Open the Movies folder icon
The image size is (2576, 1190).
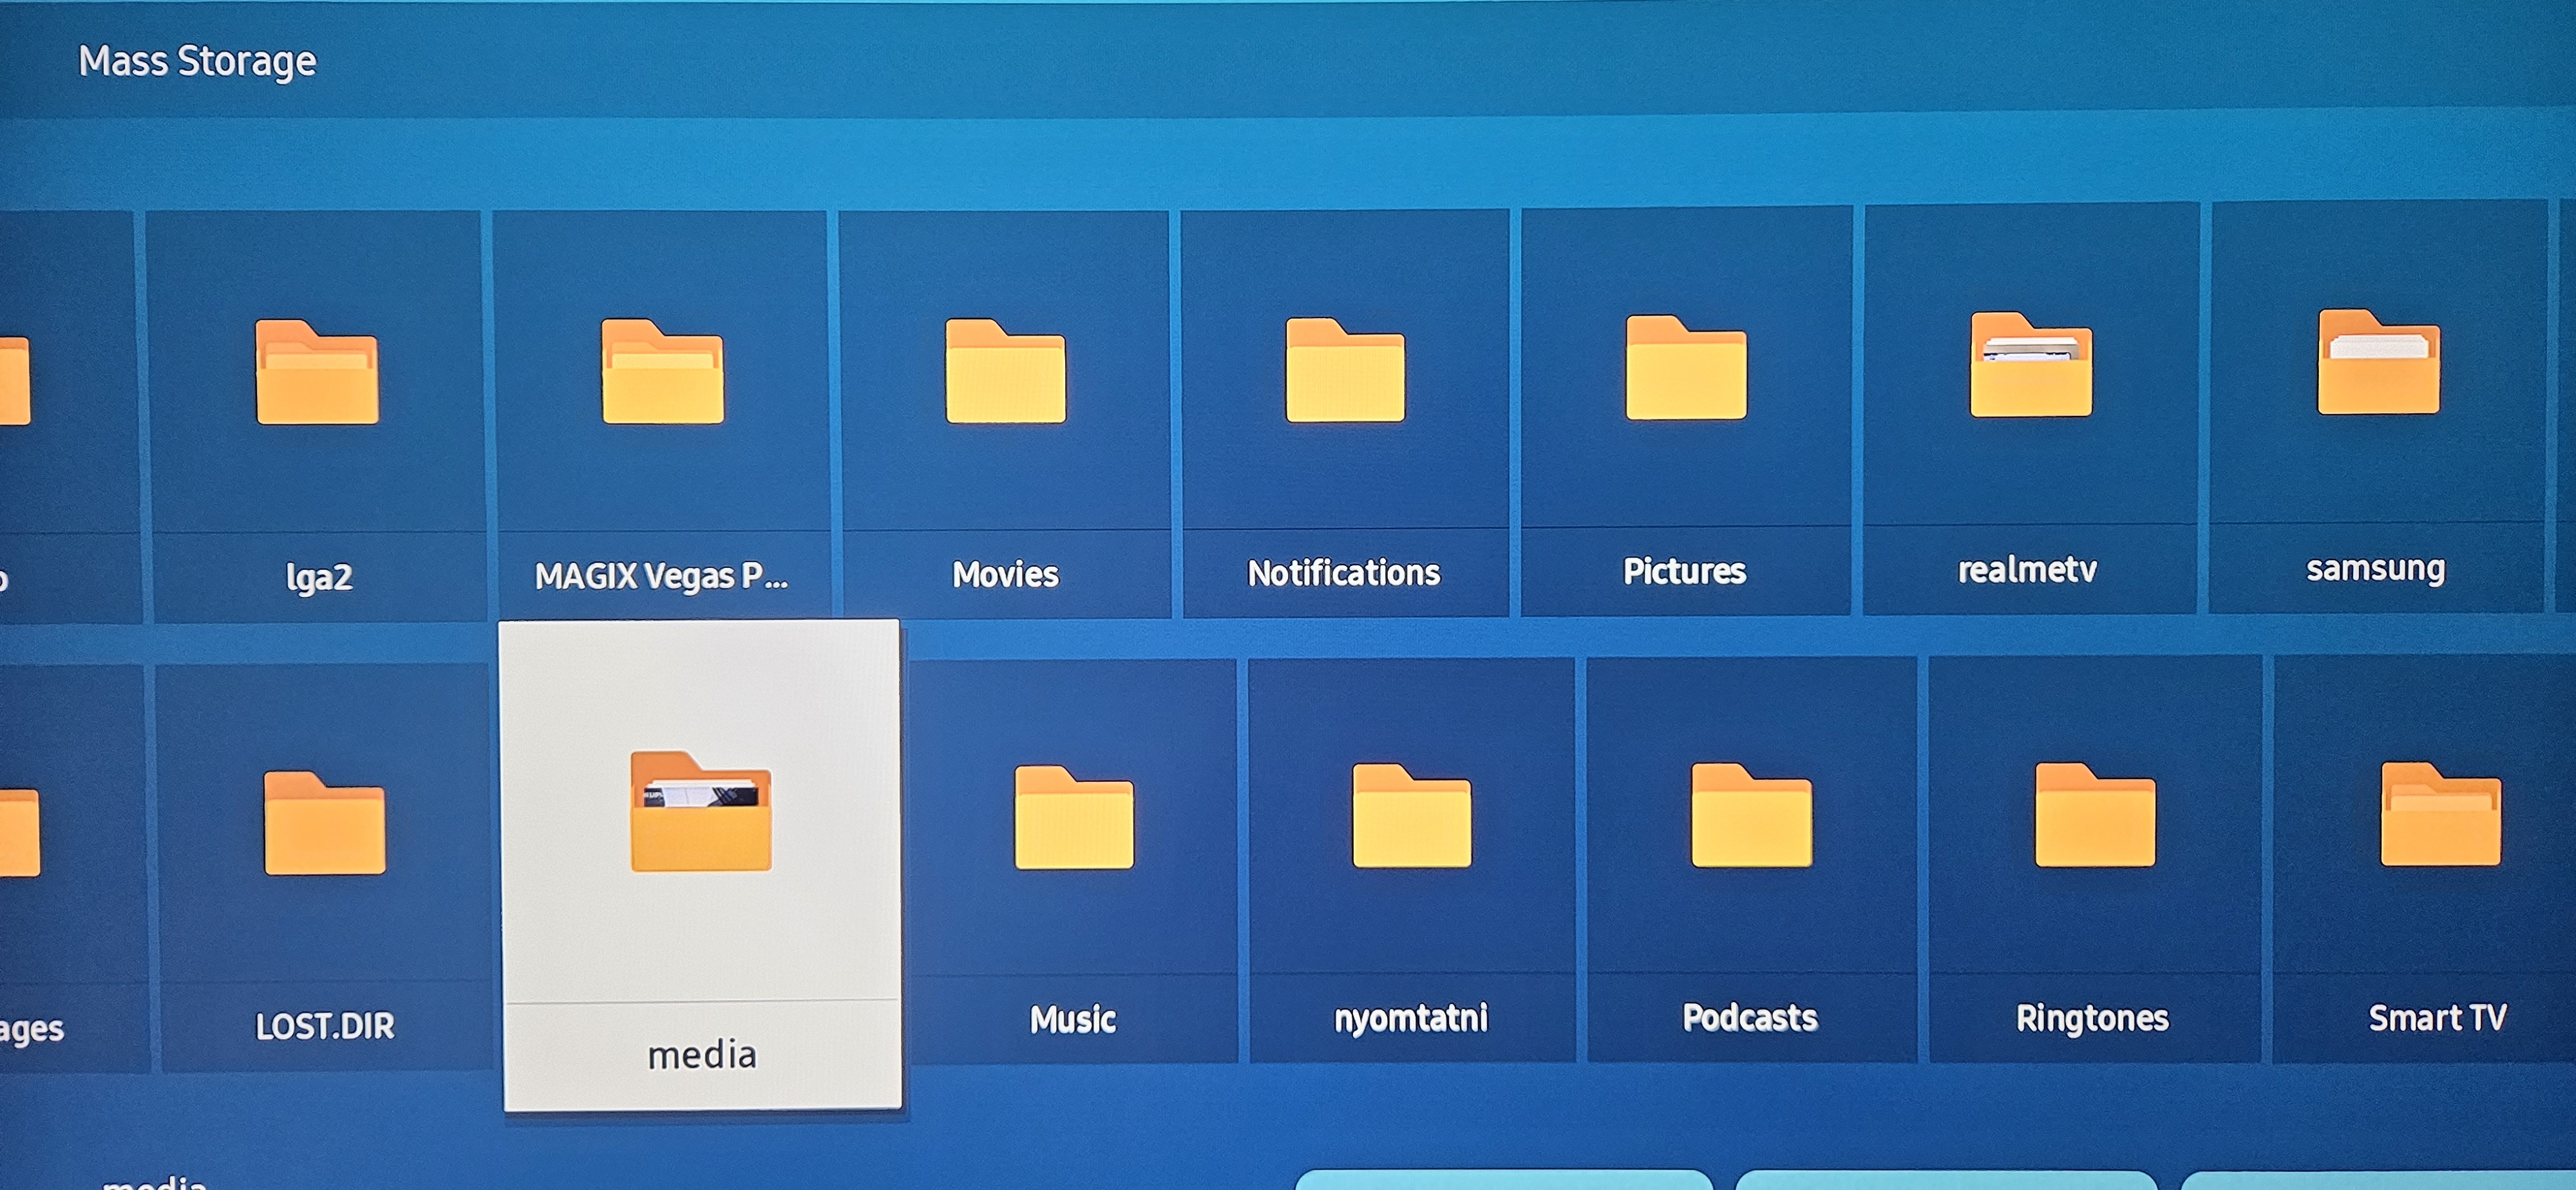click(1005, 371)
